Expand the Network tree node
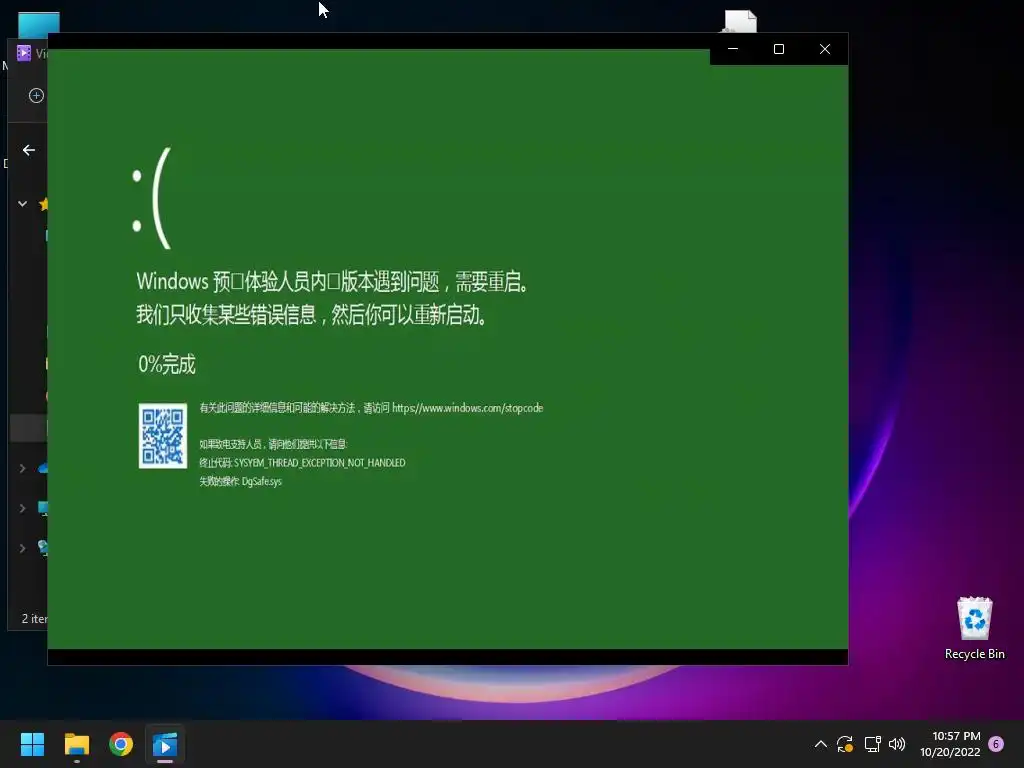The height and width of the screenshot is (768, 1024). point(22,548)
